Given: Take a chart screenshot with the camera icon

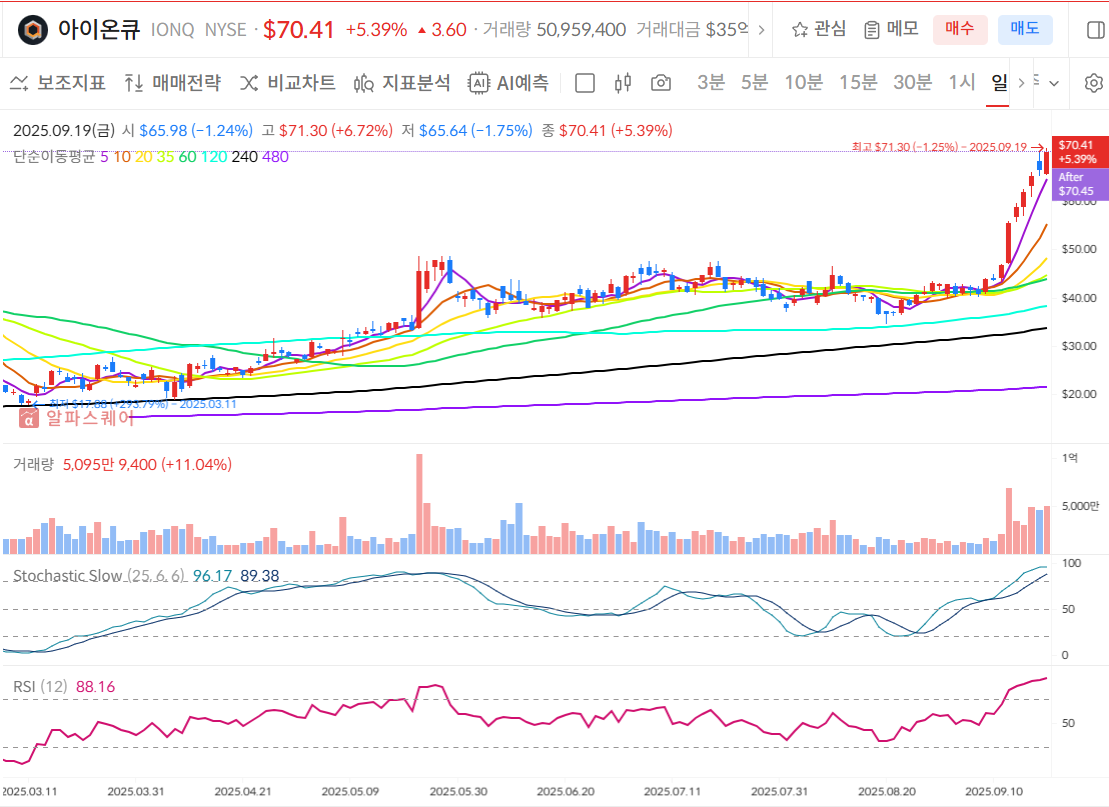Looking at the screenshot, I should tap(660, 83).
